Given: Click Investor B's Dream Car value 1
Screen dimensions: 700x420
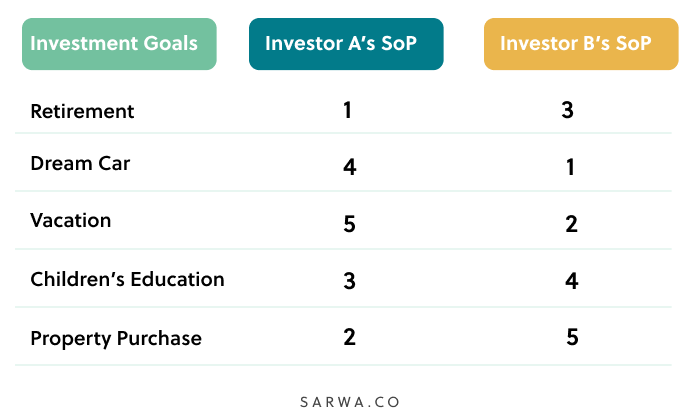Looking at the screenshot, I should [x=570, y=167].
